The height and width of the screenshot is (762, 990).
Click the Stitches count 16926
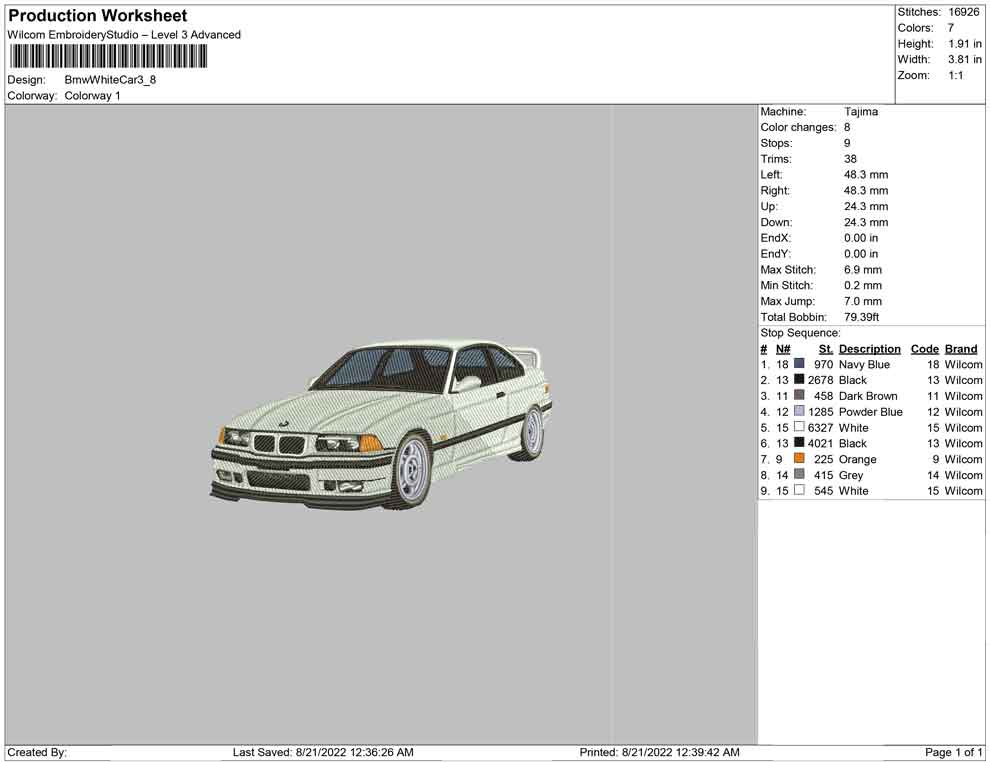pos(963,12)
